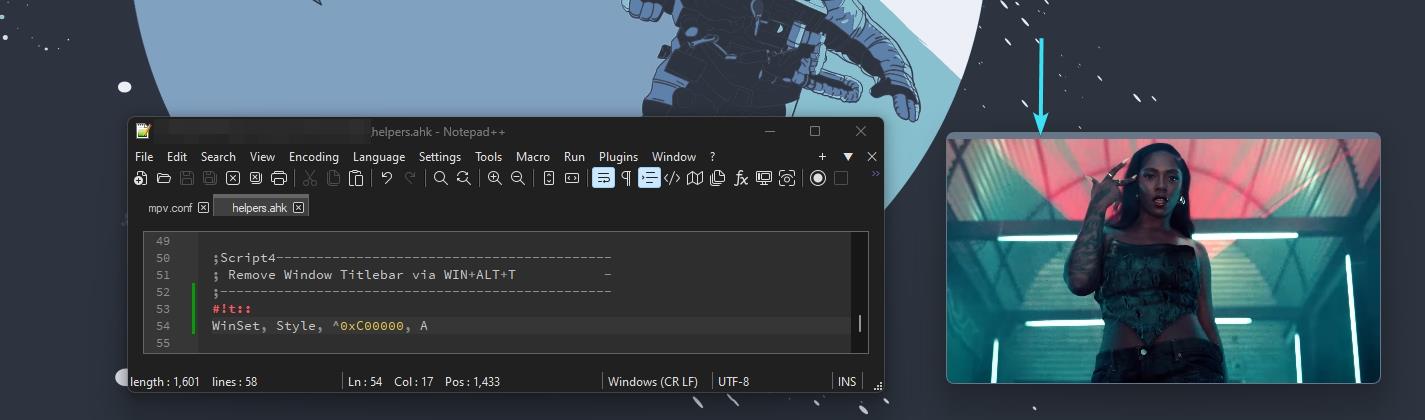Open the Plugins menu
This screenshot has height=420, width=1425.
point(618,157)
